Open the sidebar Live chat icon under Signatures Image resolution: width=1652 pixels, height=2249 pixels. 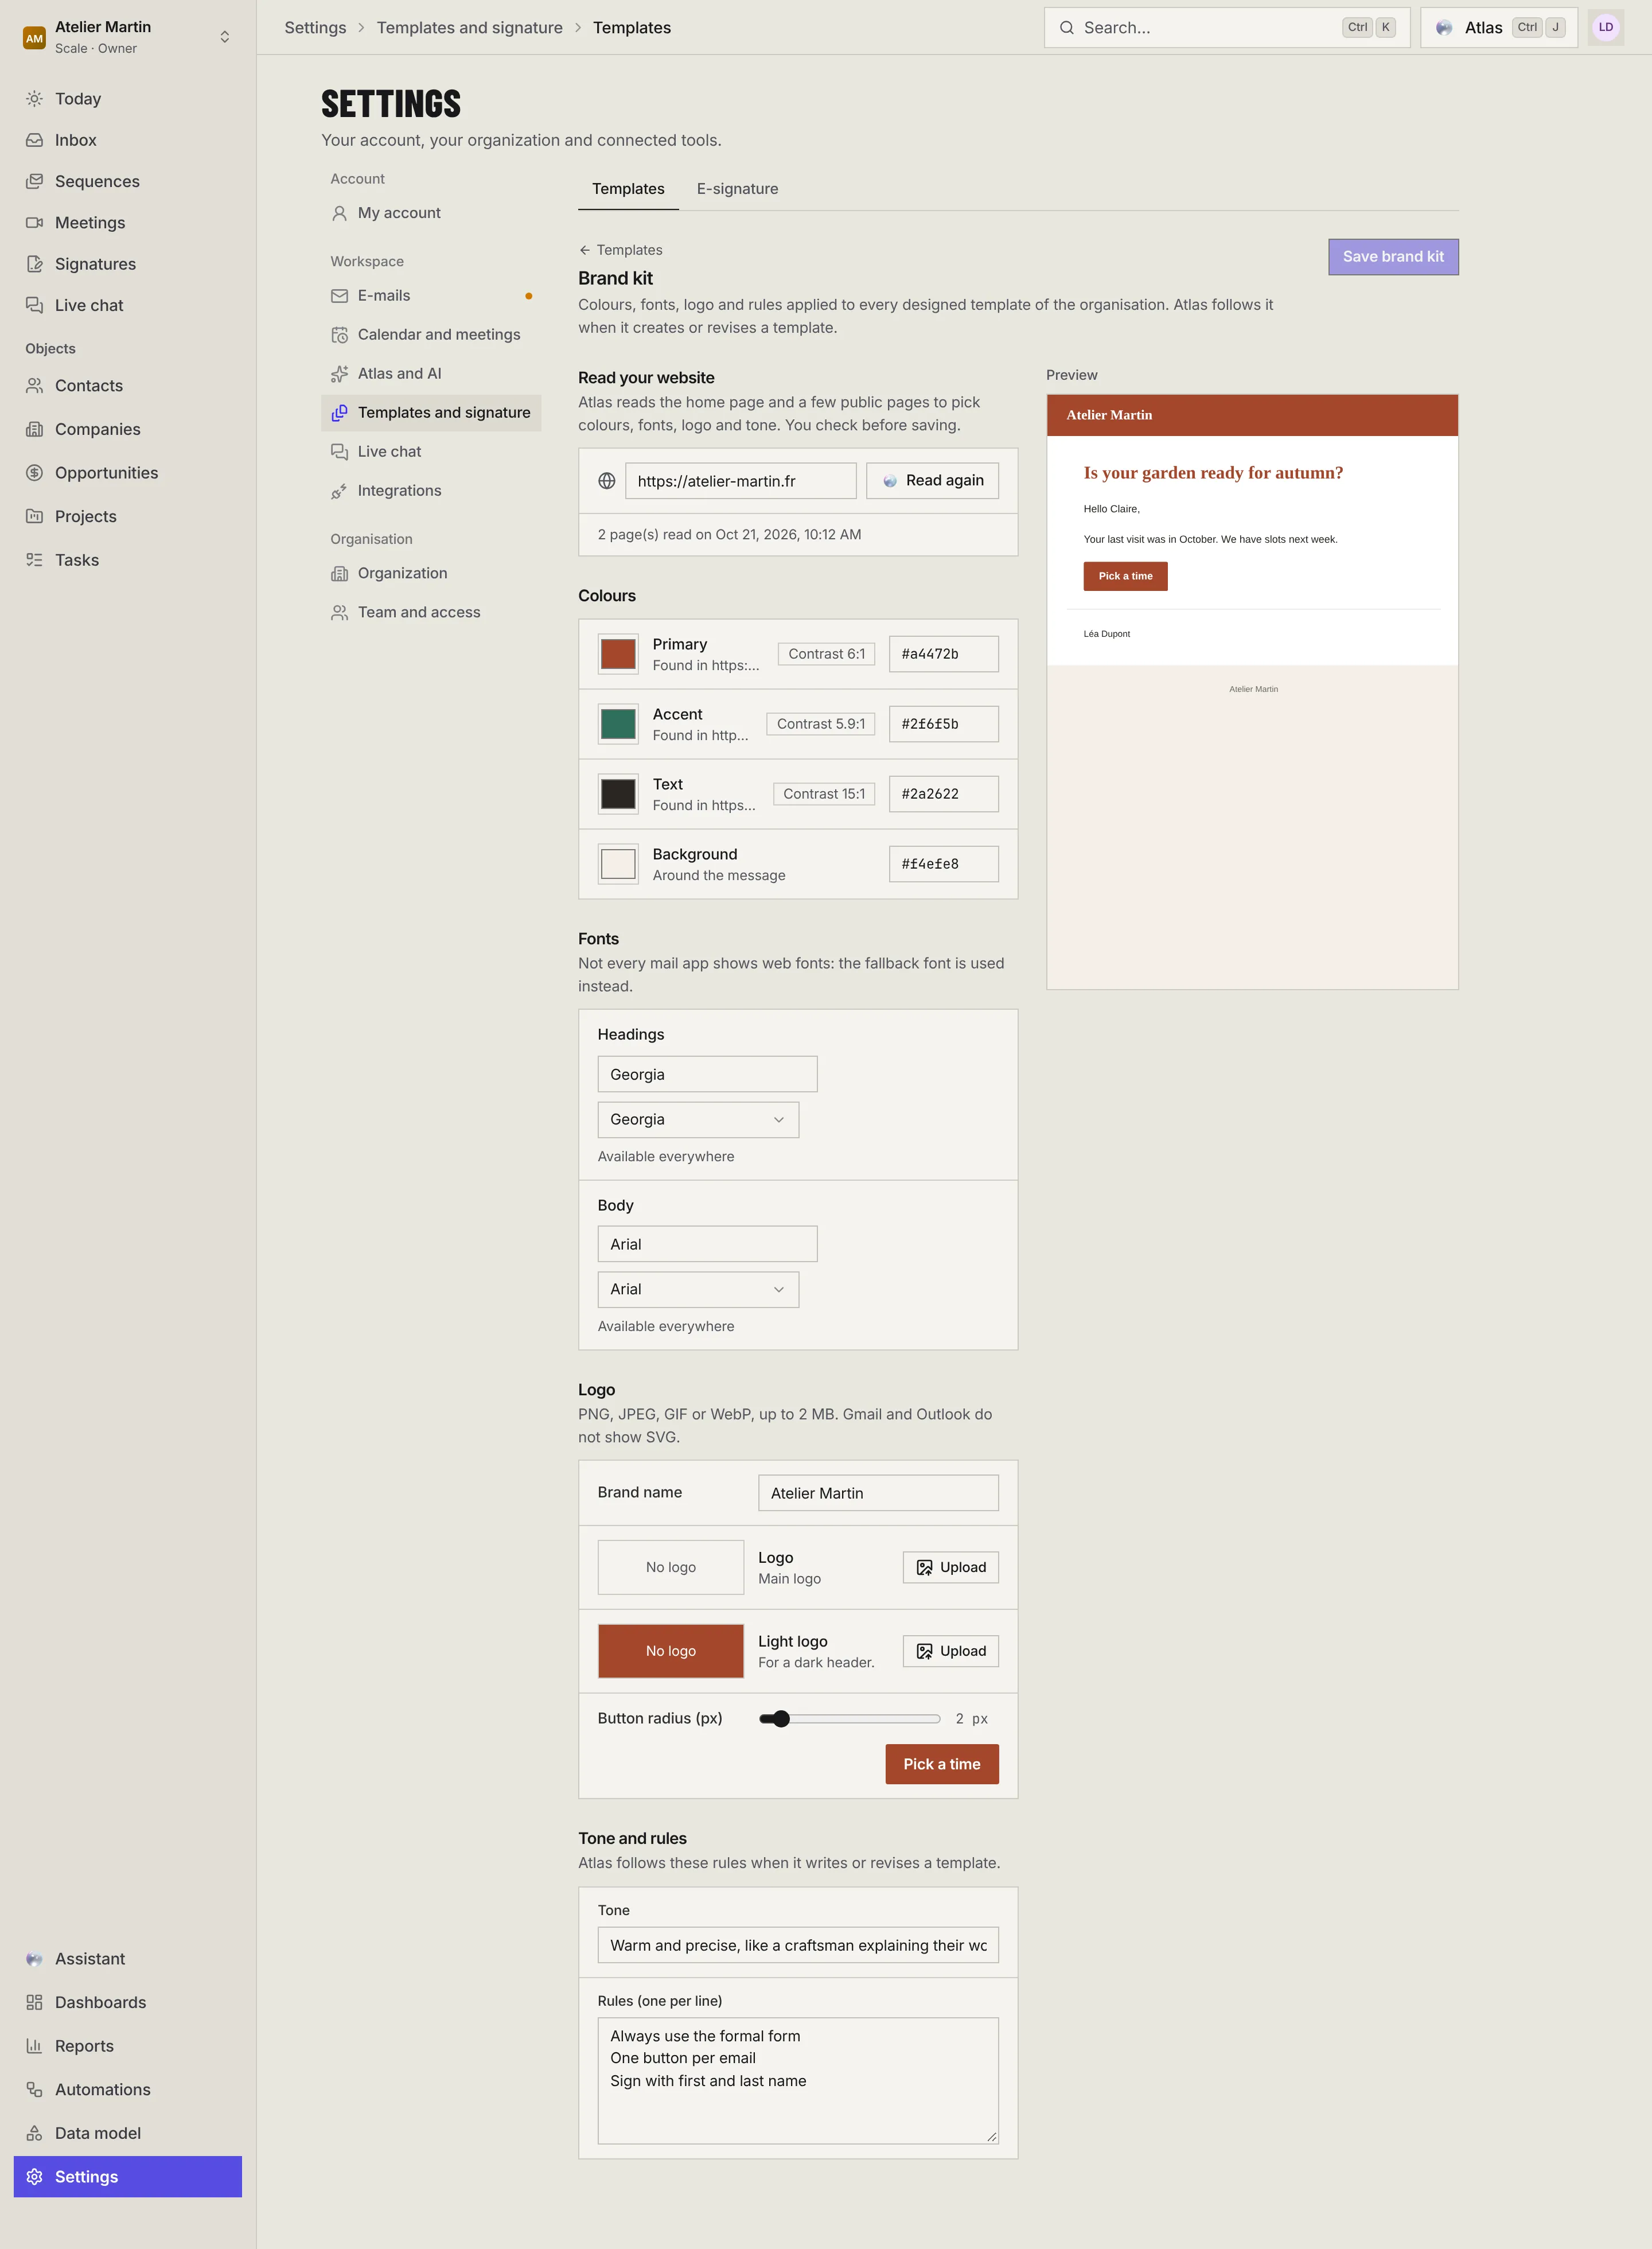pyautogui.click(x=34, y=305)
